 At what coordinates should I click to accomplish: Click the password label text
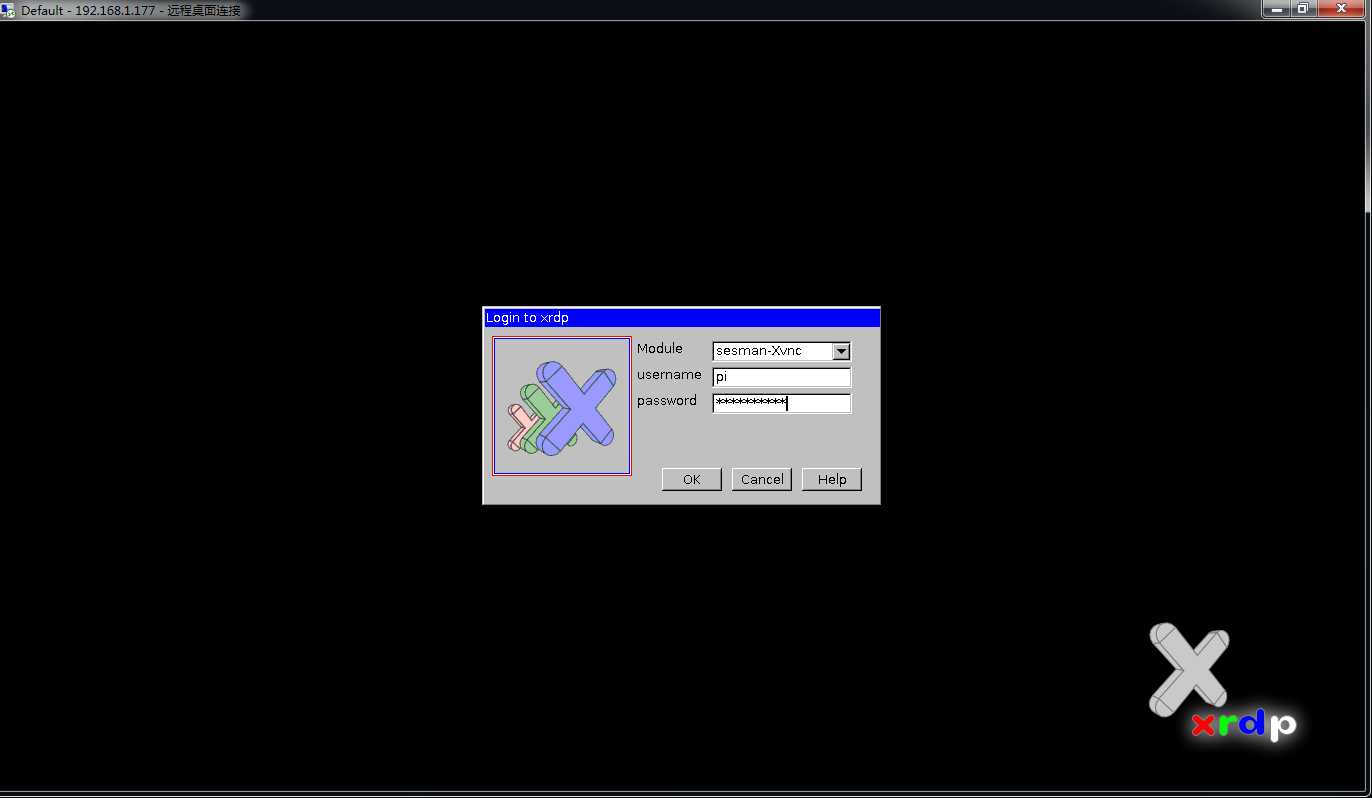click(x=667, y=401)
